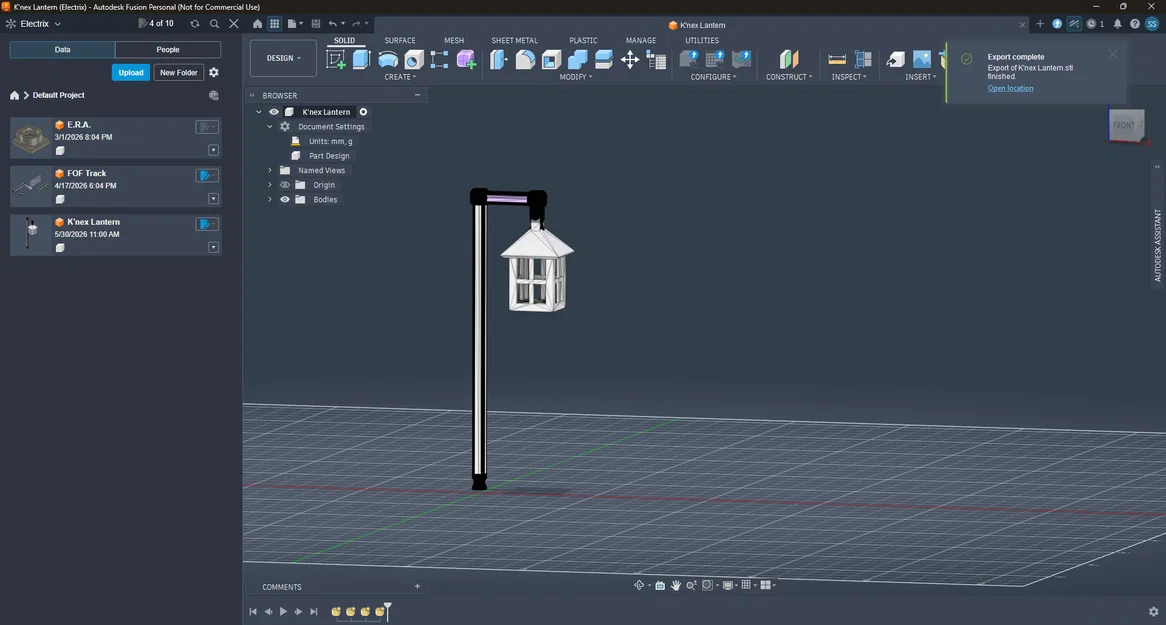Switch to the MESH tab

[x=454, y=40]
